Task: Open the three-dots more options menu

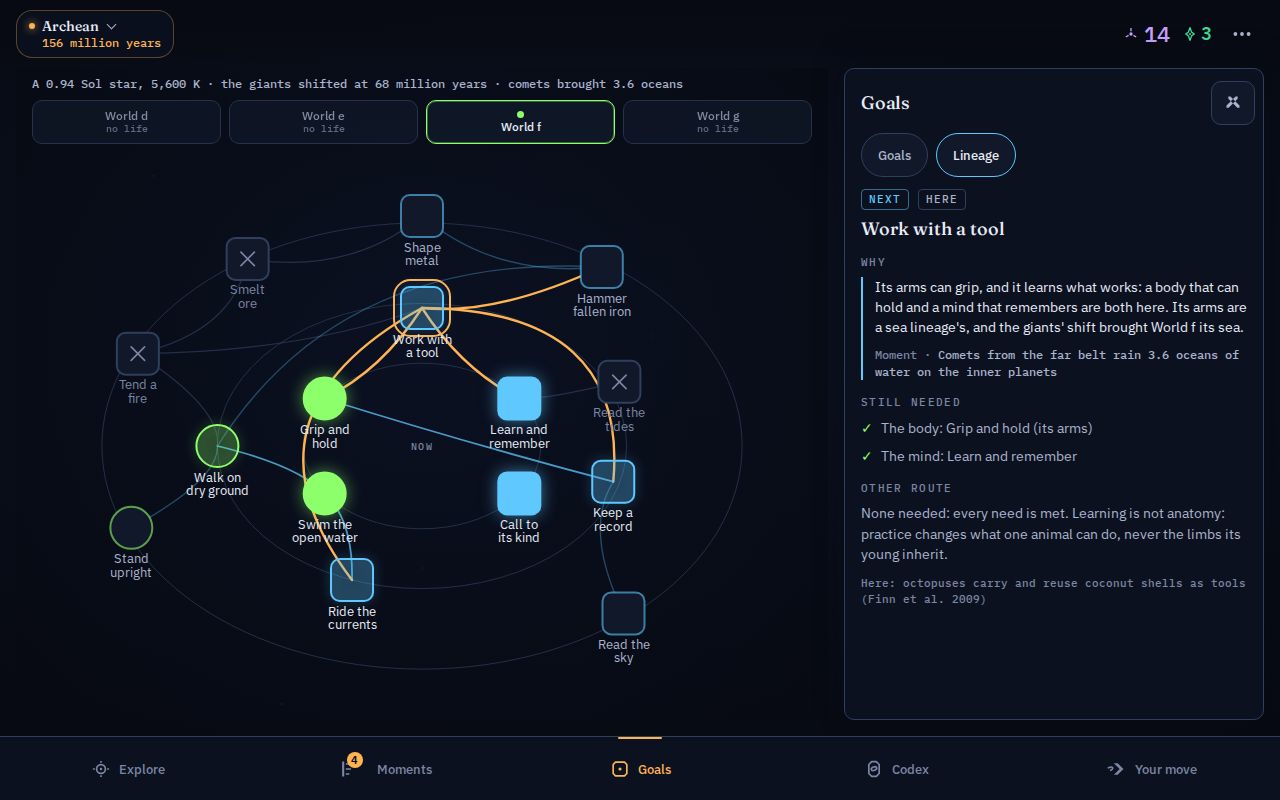Action: pos(1242,34)
